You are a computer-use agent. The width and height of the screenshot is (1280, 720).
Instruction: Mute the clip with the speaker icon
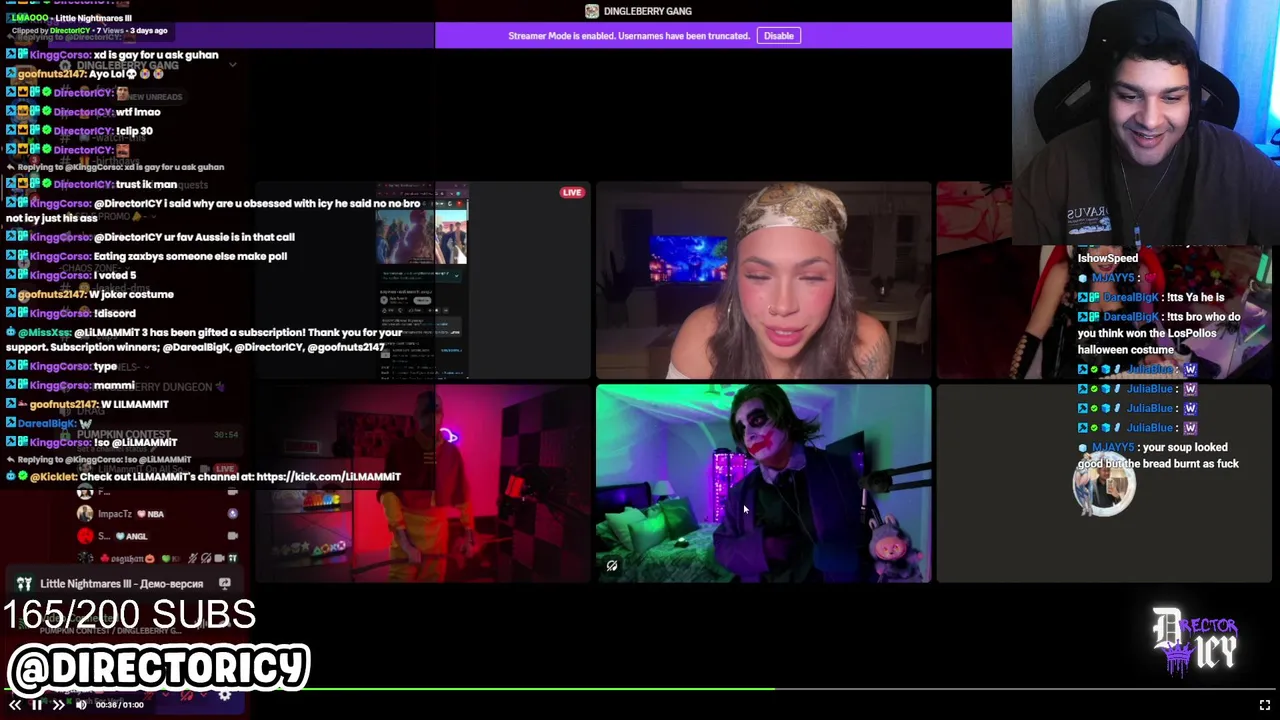coord(81,705)
